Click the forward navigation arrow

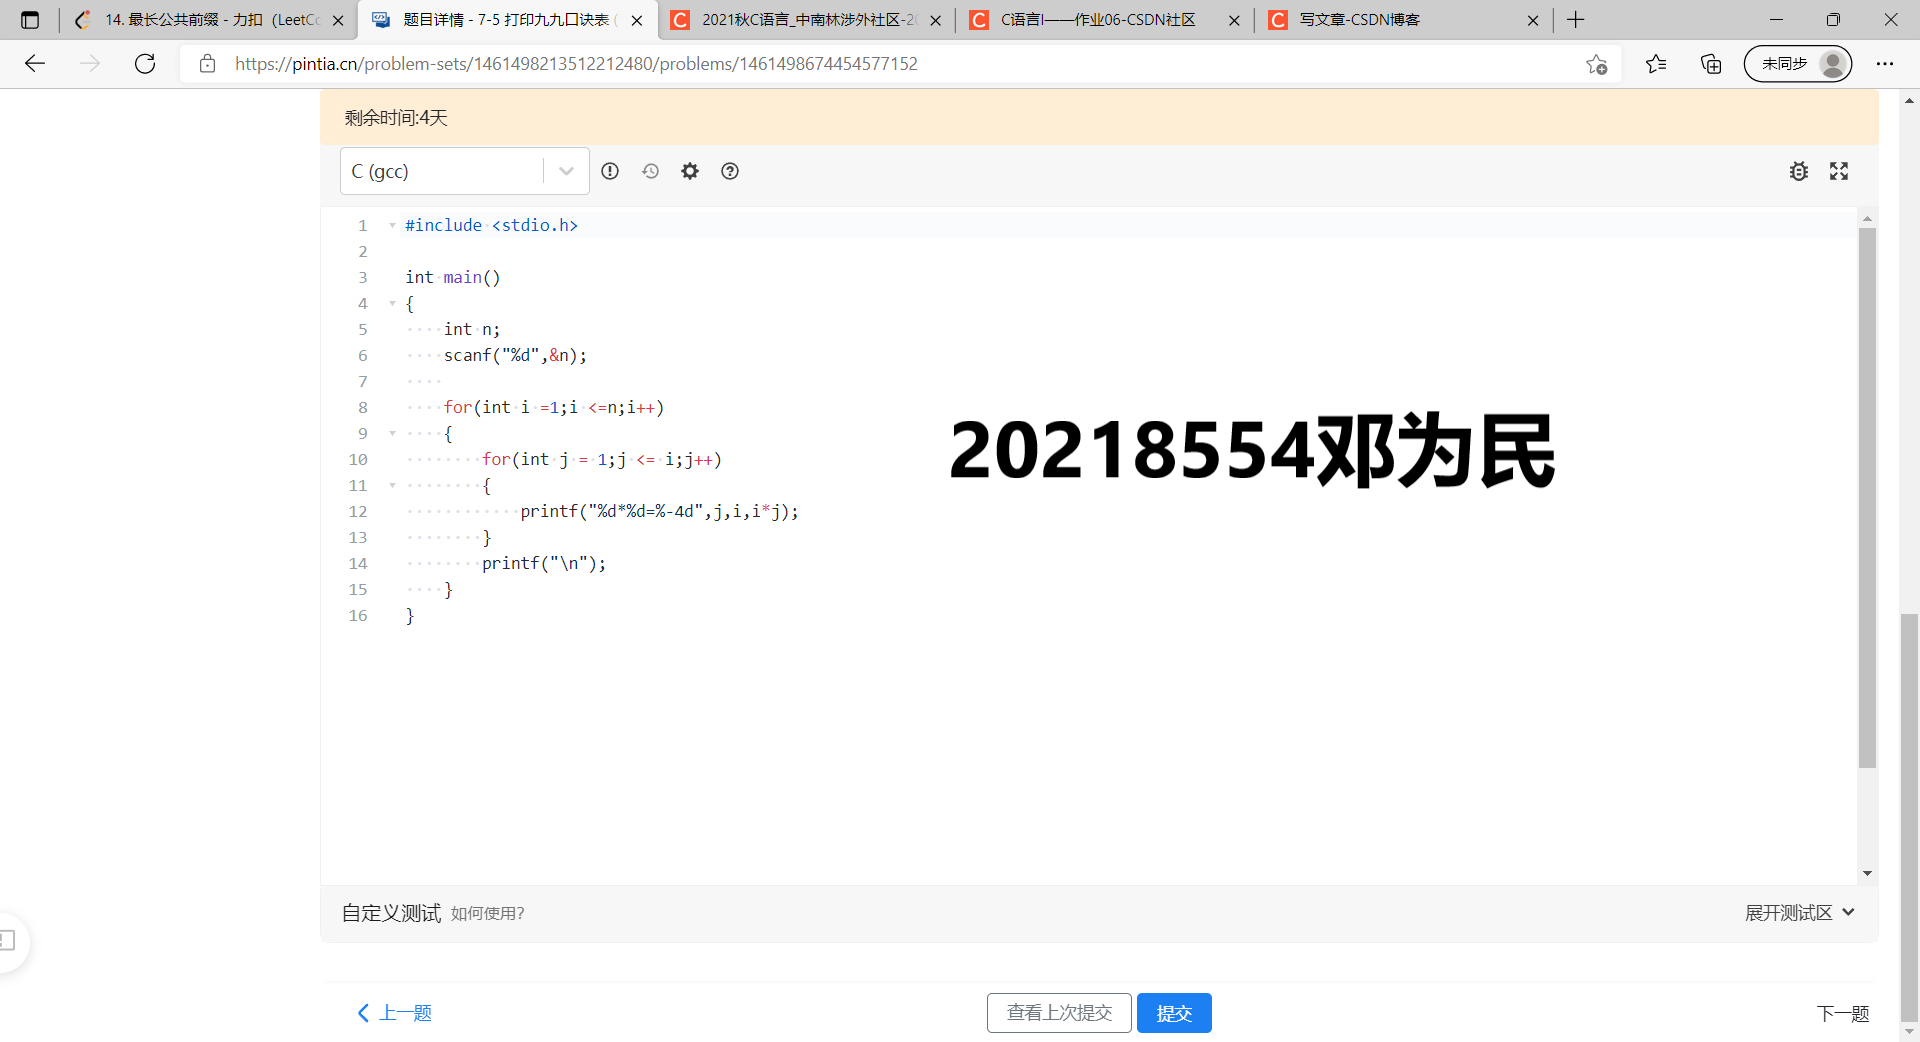point(90,64)
